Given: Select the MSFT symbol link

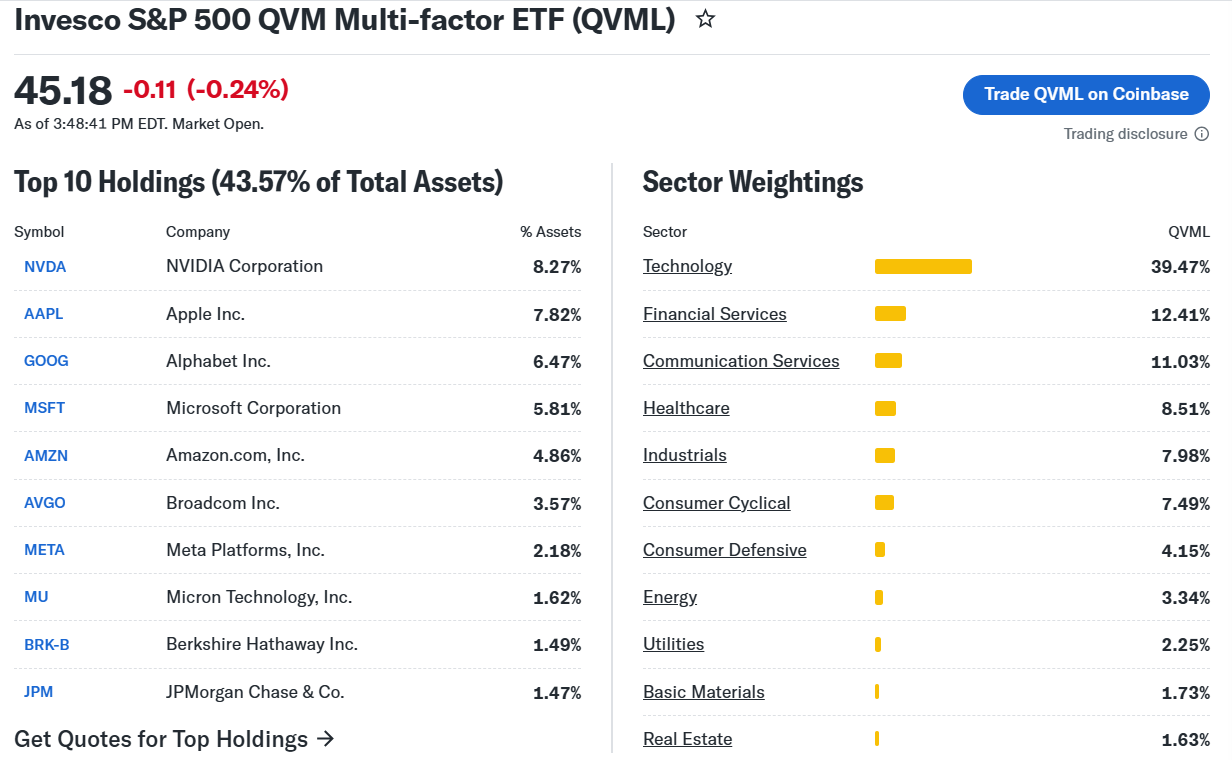Looking at the screenshot, I should [45, 408].
